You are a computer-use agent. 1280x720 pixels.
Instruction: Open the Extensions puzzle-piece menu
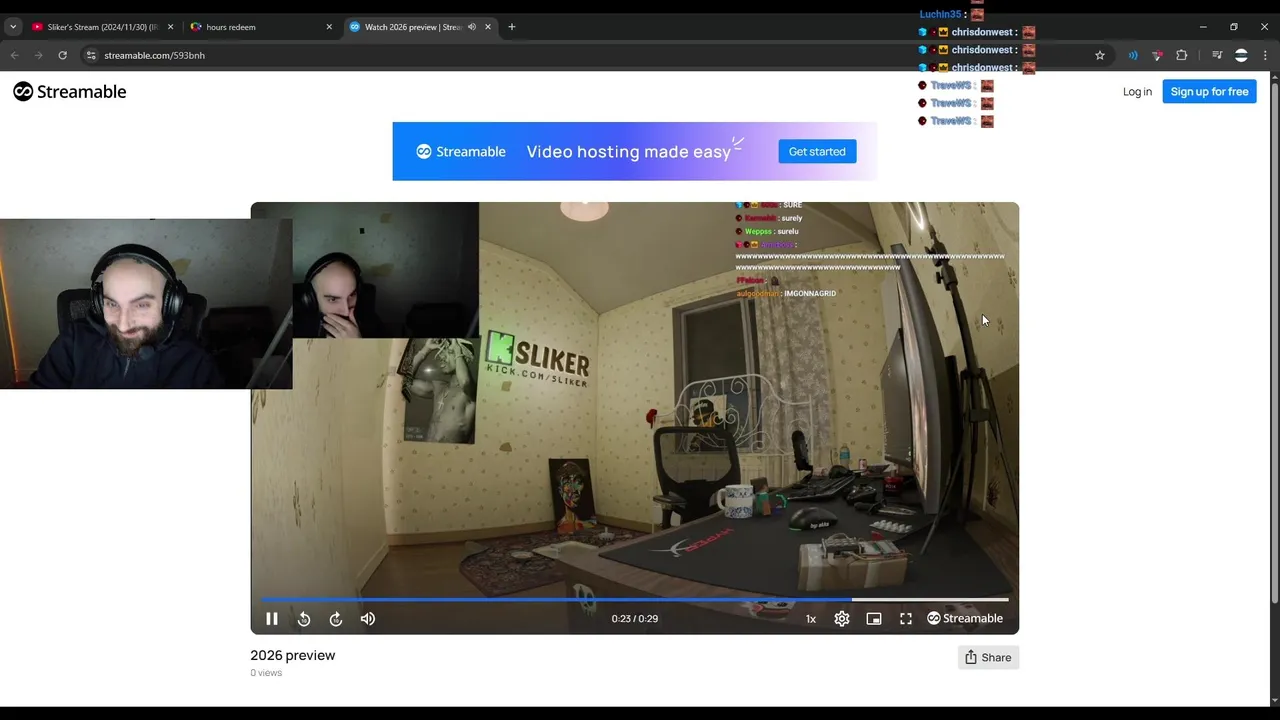[1181, 55]
